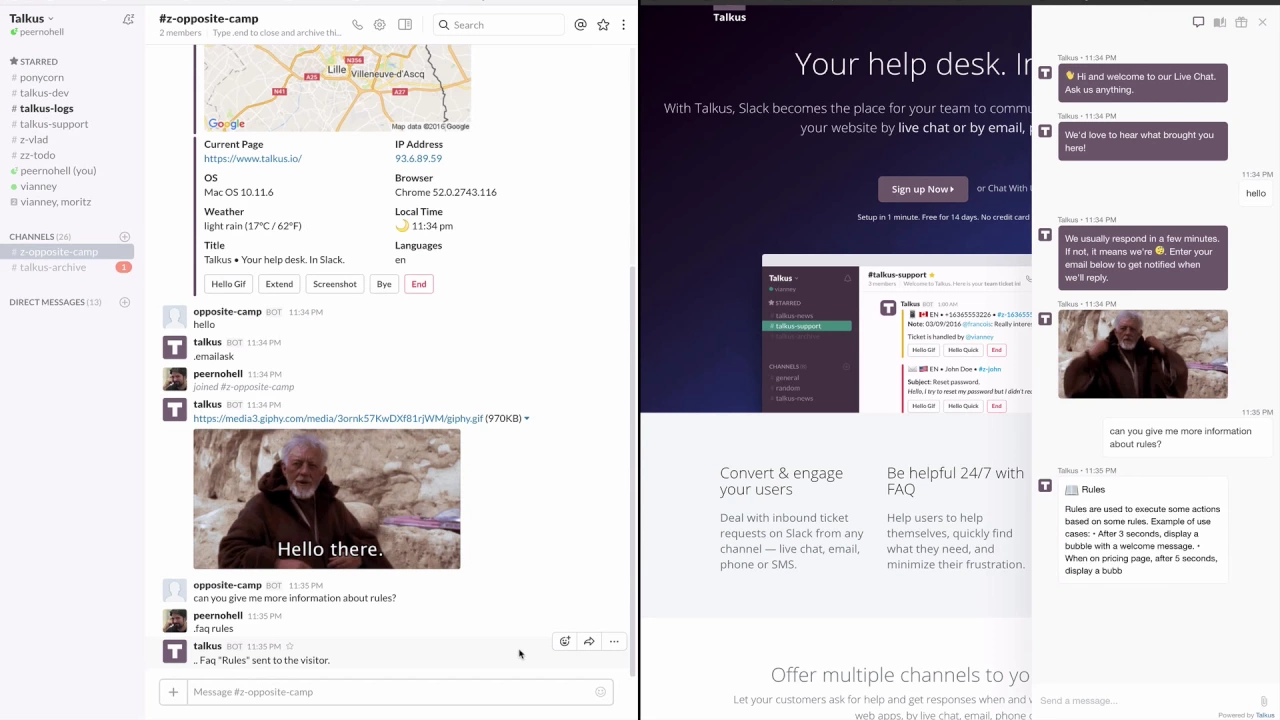The width and height of the screenshot is (1280, 720).
Task: Click the book FAQ icon in widget header
Action: (1220, 22)
